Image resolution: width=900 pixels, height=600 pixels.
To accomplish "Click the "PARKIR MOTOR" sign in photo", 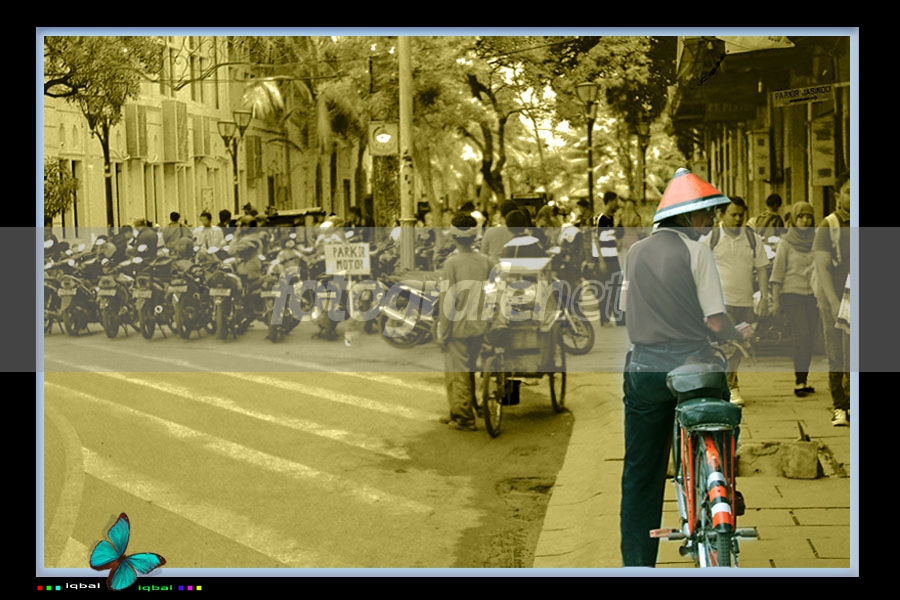I will pyautogui.click(x=347, y=258).
